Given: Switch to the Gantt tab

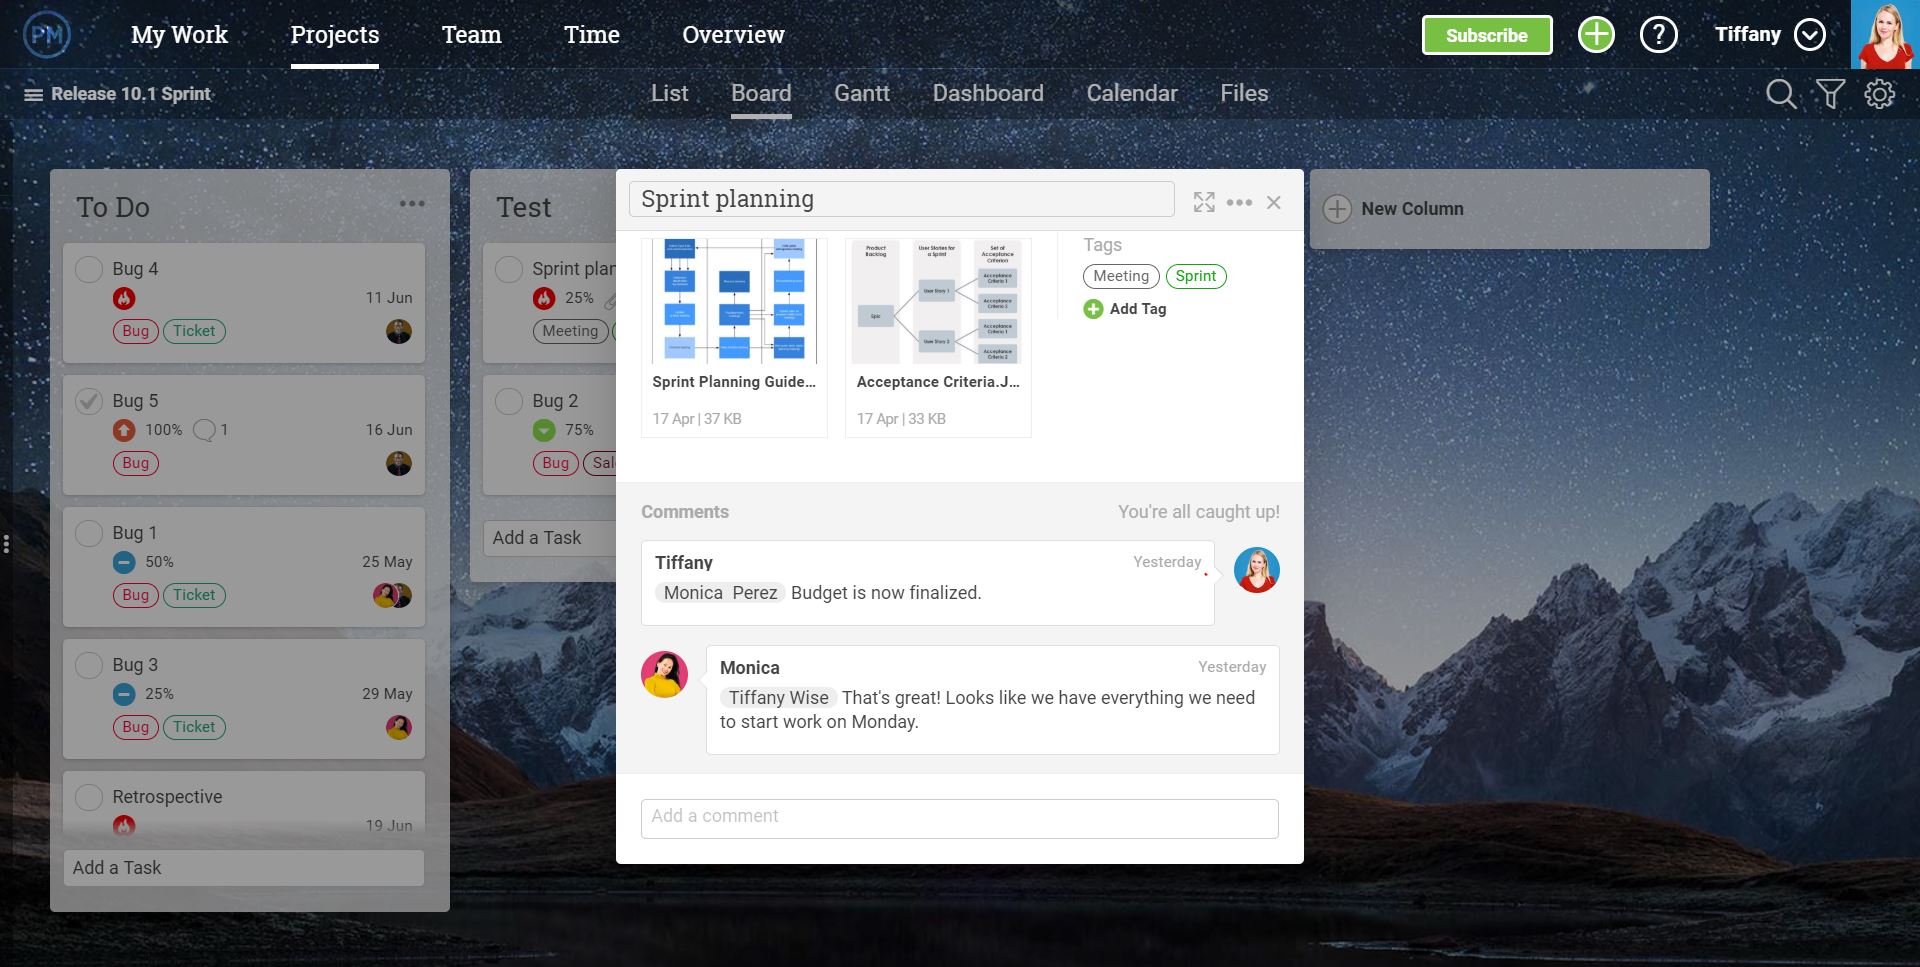Looking at the screenshot, I should tap(861, 93).
